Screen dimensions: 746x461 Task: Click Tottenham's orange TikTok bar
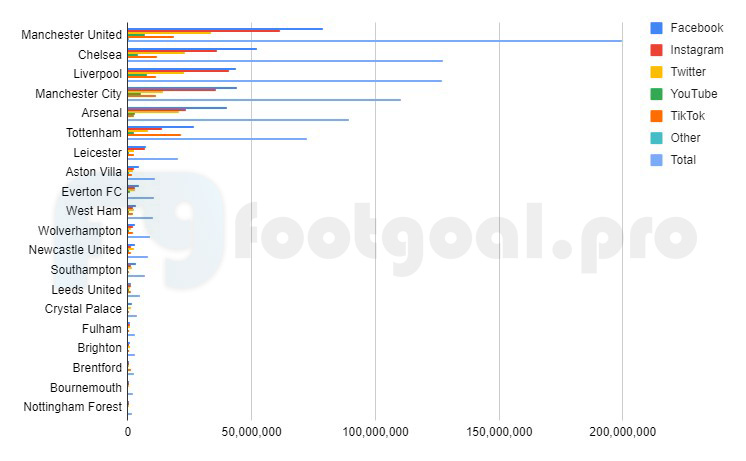coord(155,135)
